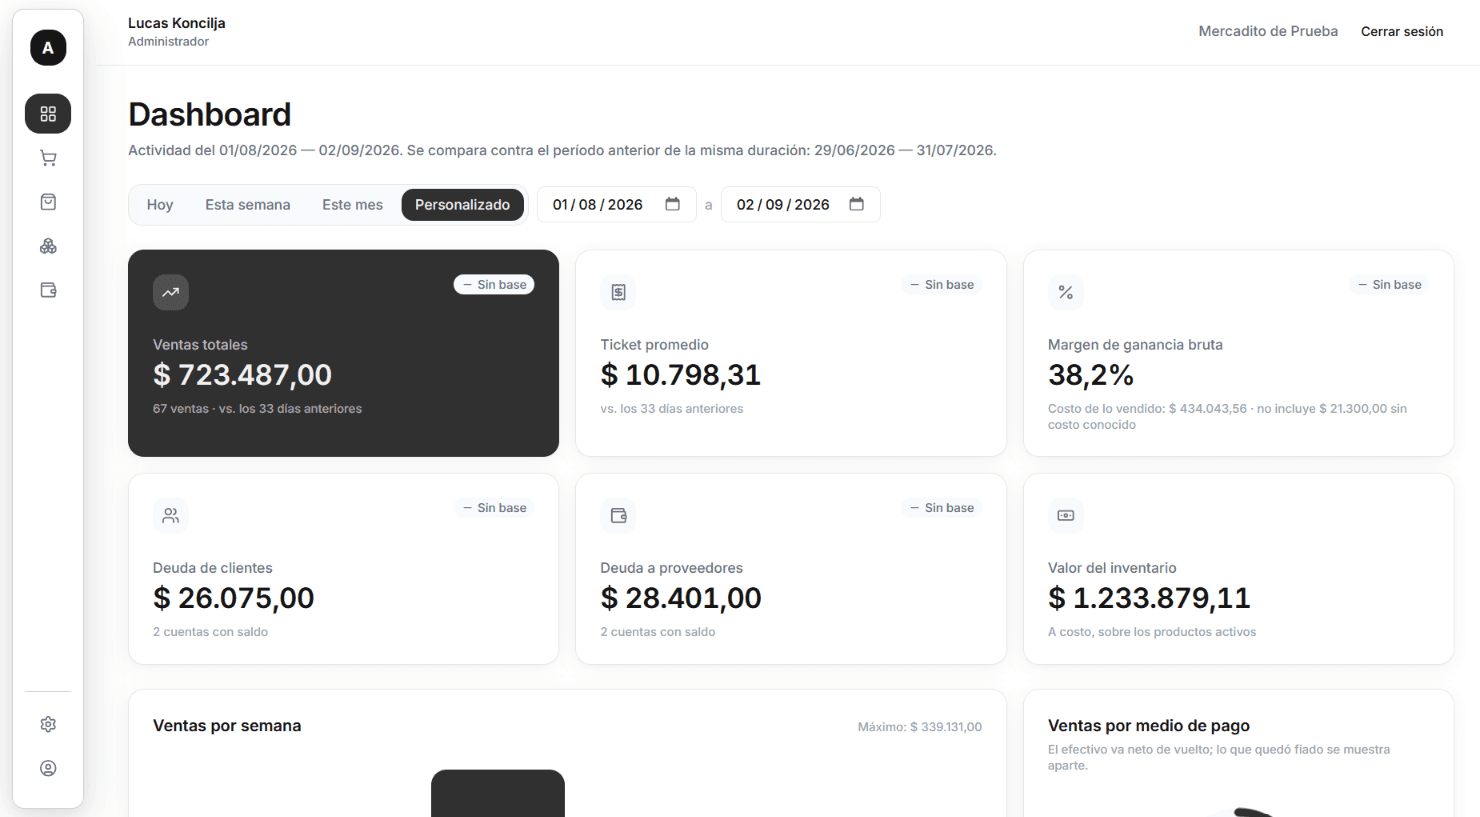Image resolution: width=1480 pixels, height=817 pixels.
Task: Click the $ 28.401,00 supplier debt value
Action: tap(681, 598)
